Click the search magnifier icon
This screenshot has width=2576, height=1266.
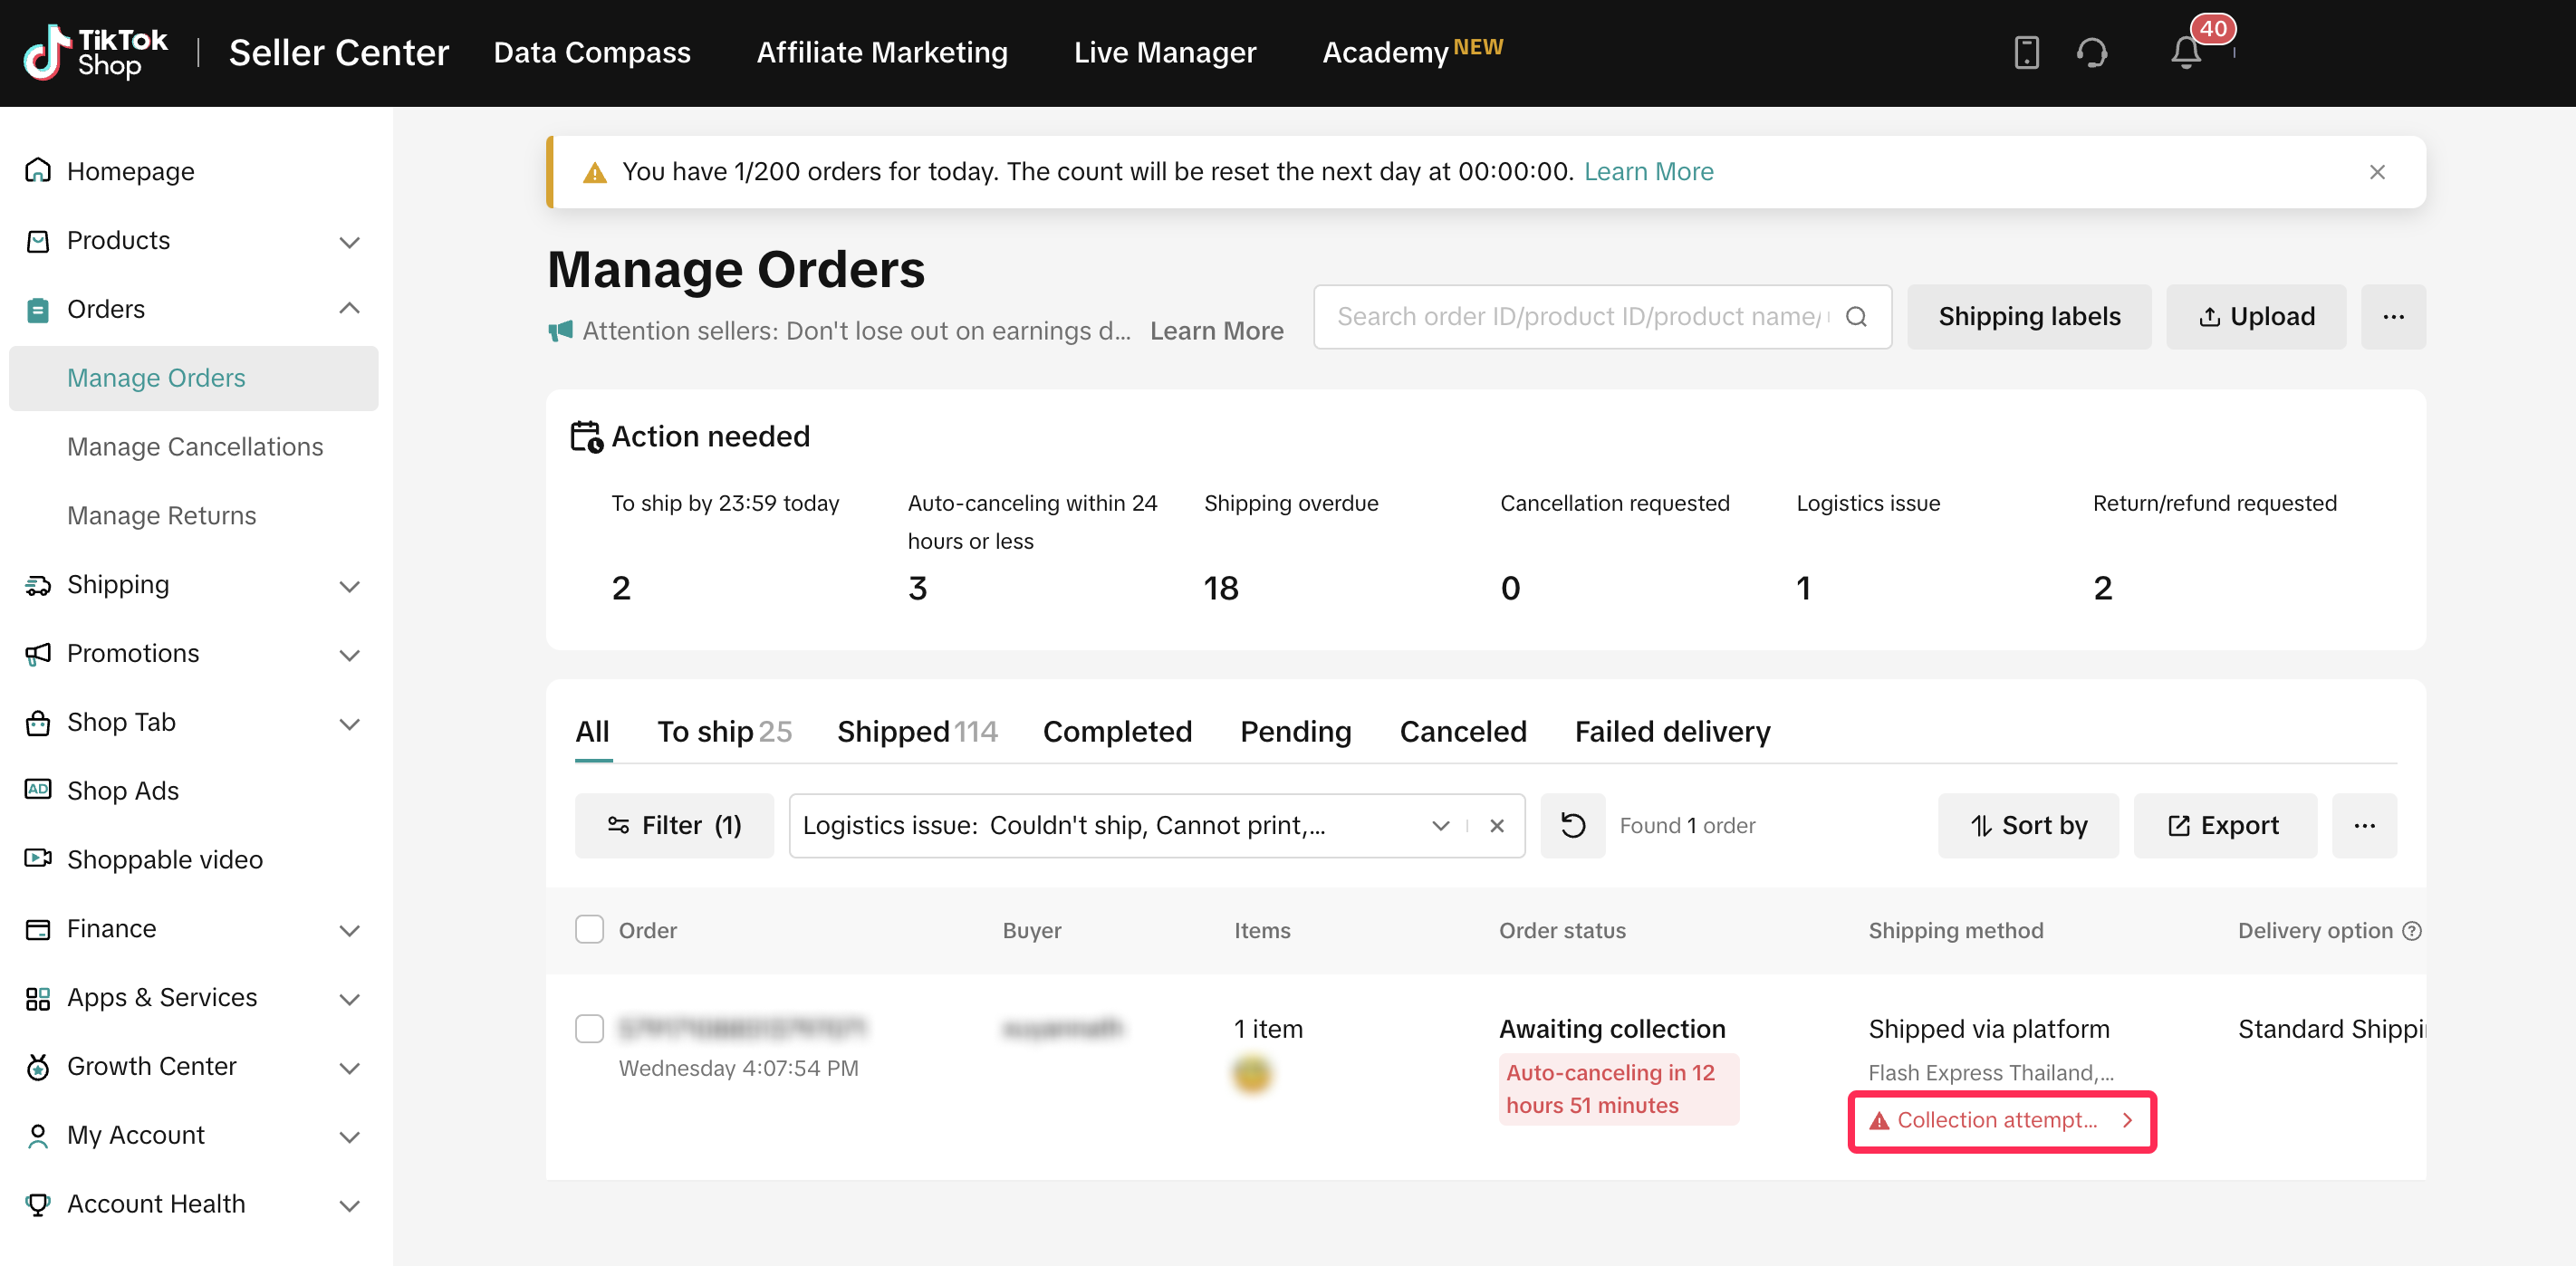[x=1856, y=317]
